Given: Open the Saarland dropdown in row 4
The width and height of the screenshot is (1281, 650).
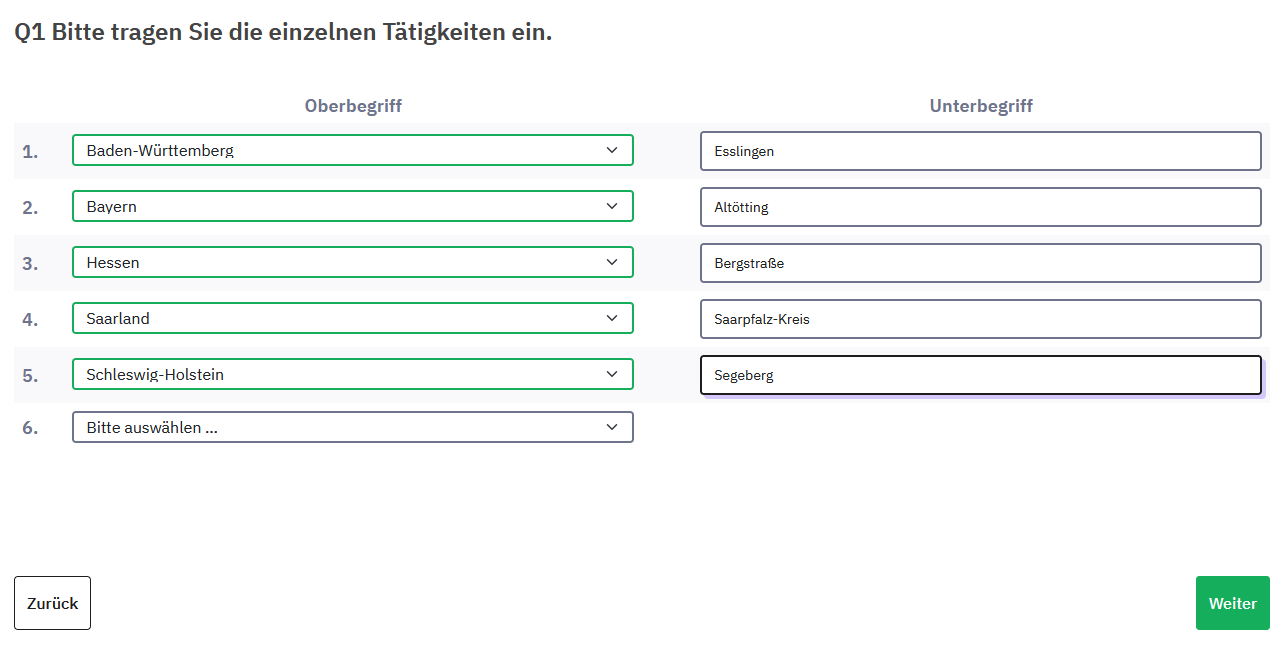Looking at the screenshot, I should 352,318.
